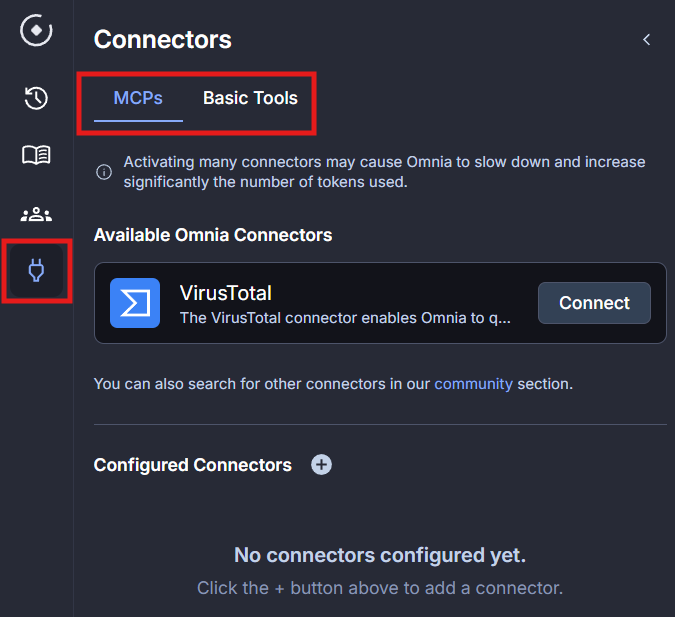Screen dimensions: 675x617
Task: Follow the community link
Action: pyautogui.click(x=473, y=383)
